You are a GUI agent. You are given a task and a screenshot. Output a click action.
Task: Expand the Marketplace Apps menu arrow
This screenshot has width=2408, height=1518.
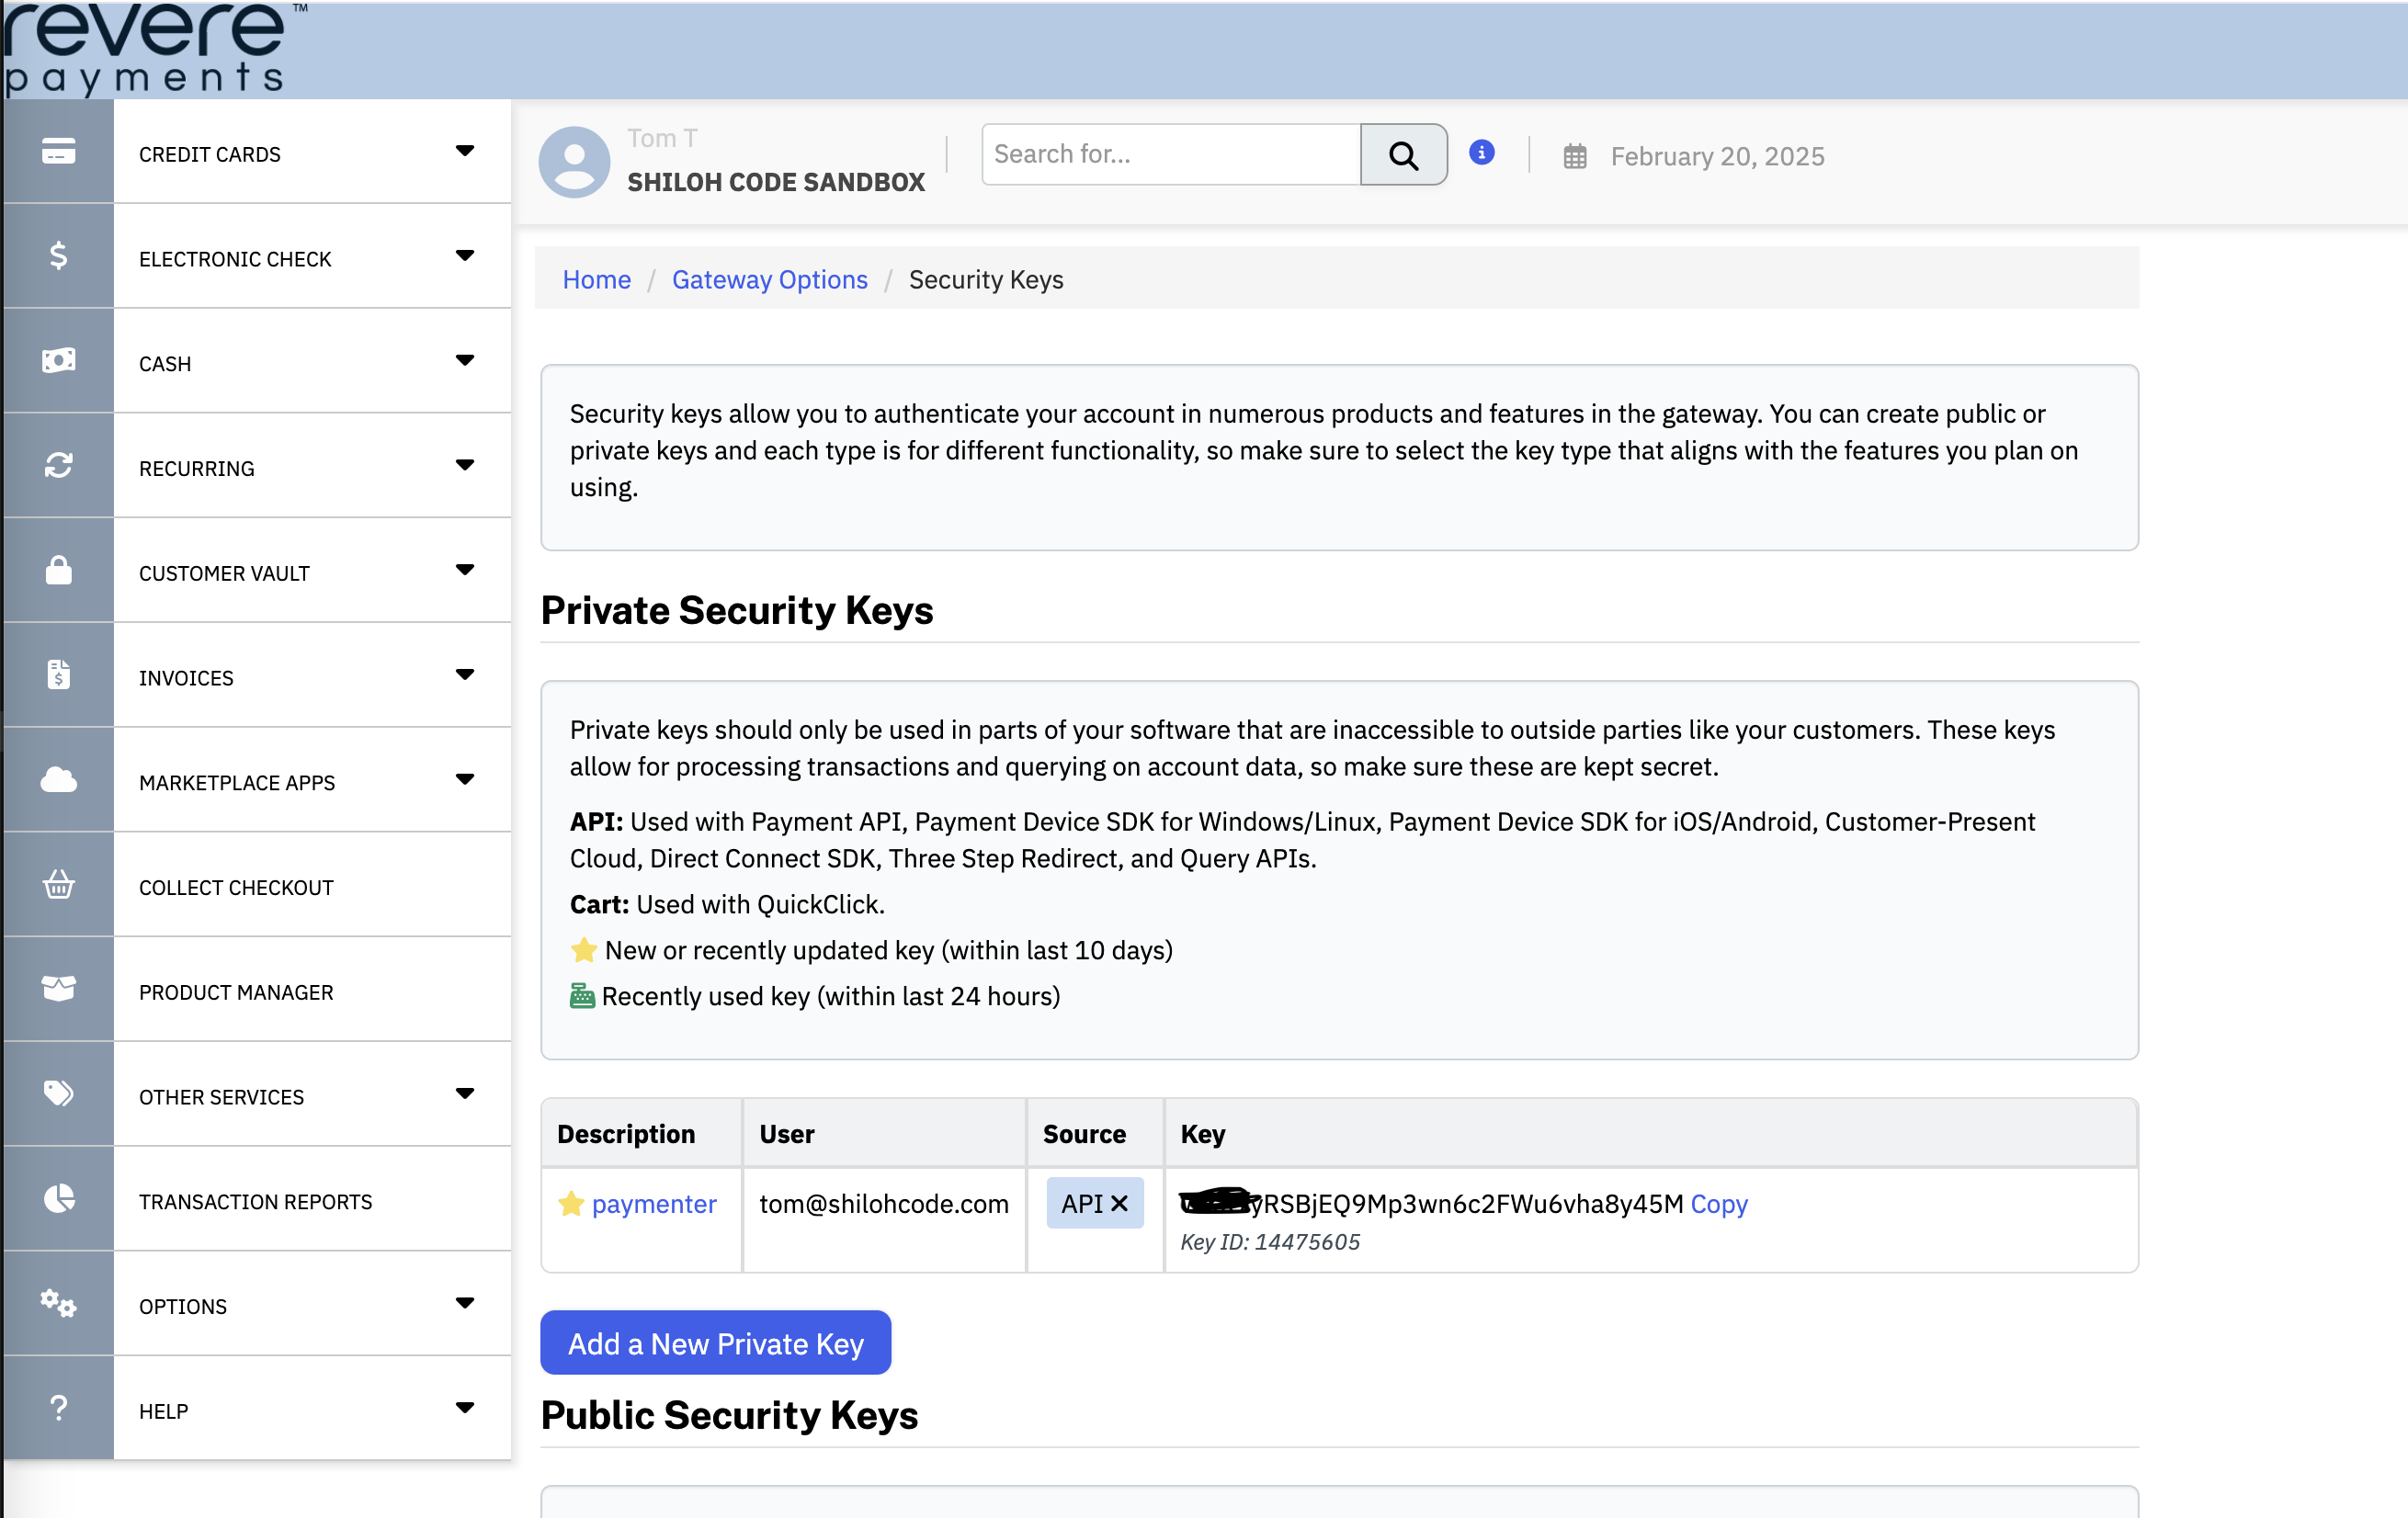[465, 780]
